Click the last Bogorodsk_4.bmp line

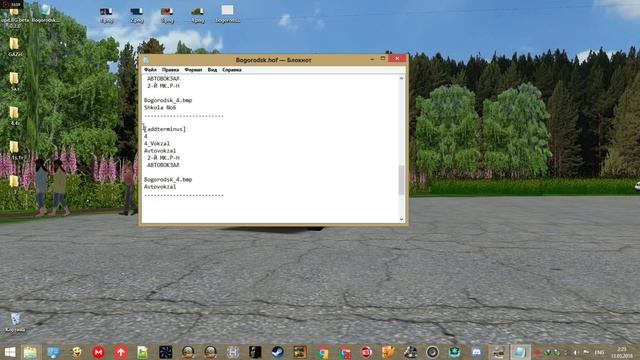coord(168,179)
